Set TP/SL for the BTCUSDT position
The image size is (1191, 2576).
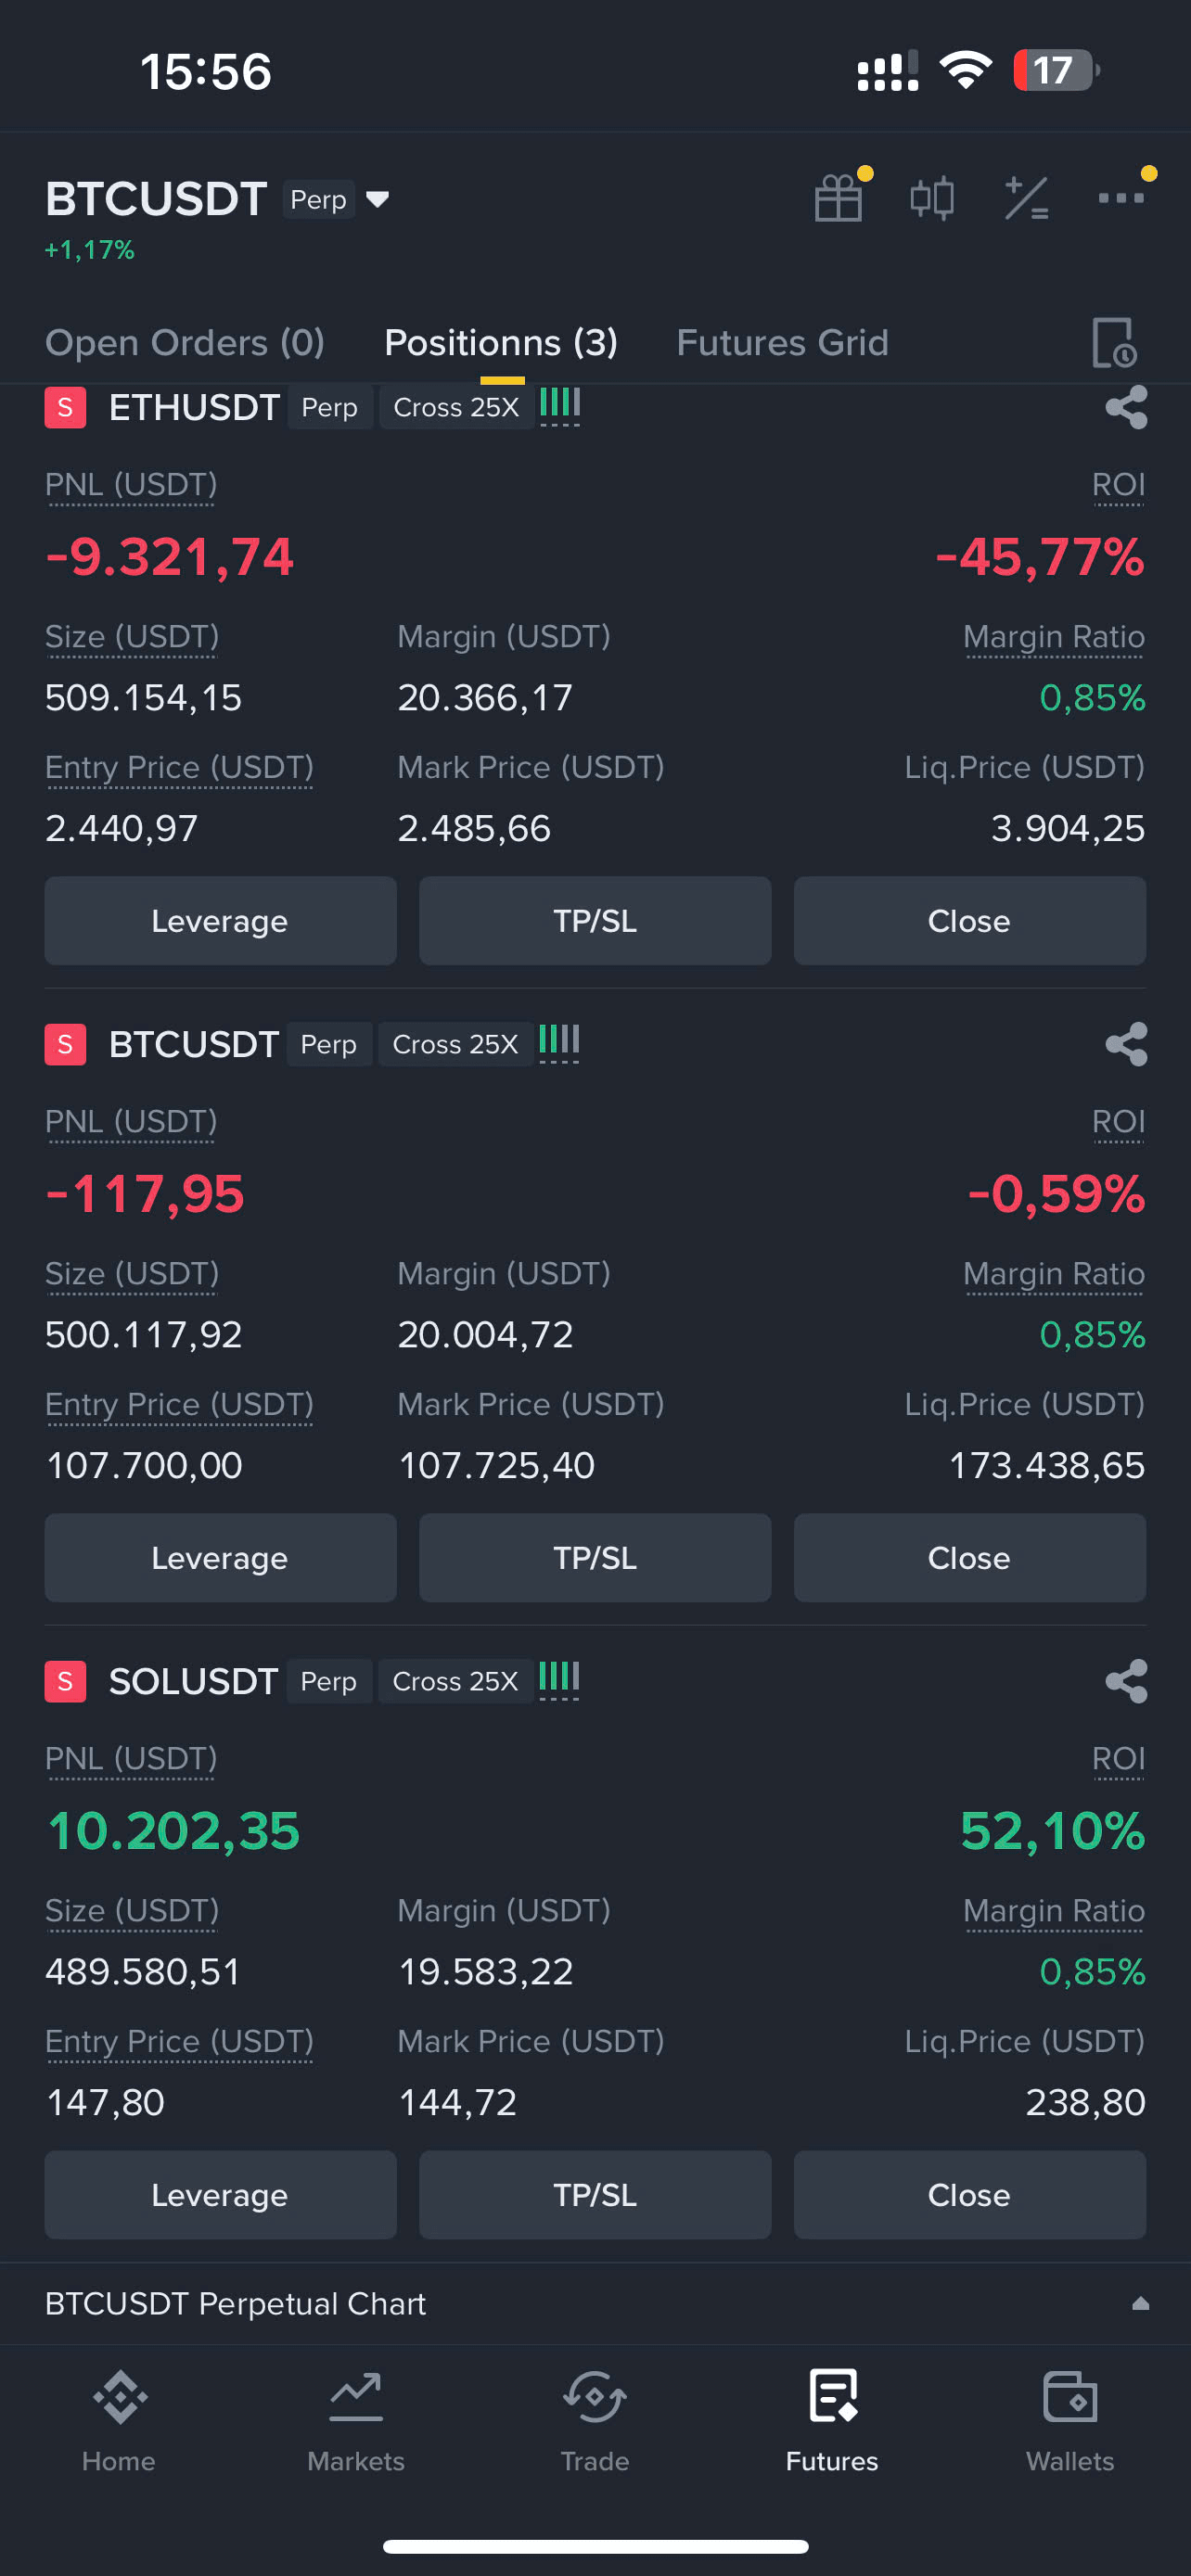pyautogui.click(x=595, y=1557)
